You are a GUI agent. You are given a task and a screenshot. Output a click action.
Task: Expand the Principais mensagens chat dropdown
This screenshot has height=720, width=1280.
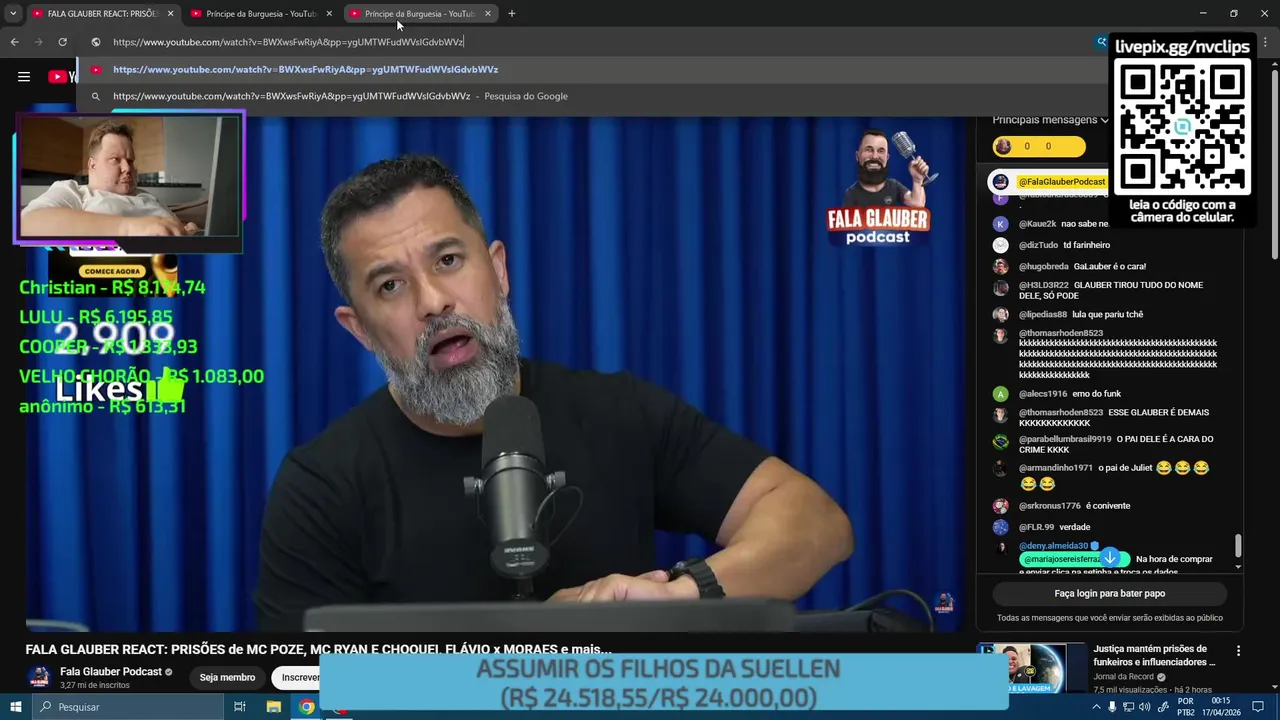[x=1050, y=120]
